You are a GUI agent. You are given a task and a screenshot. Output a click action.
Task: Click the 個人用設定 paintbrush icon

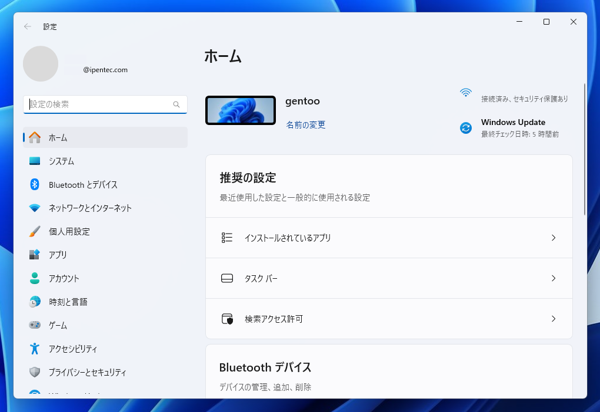[35, 231]
